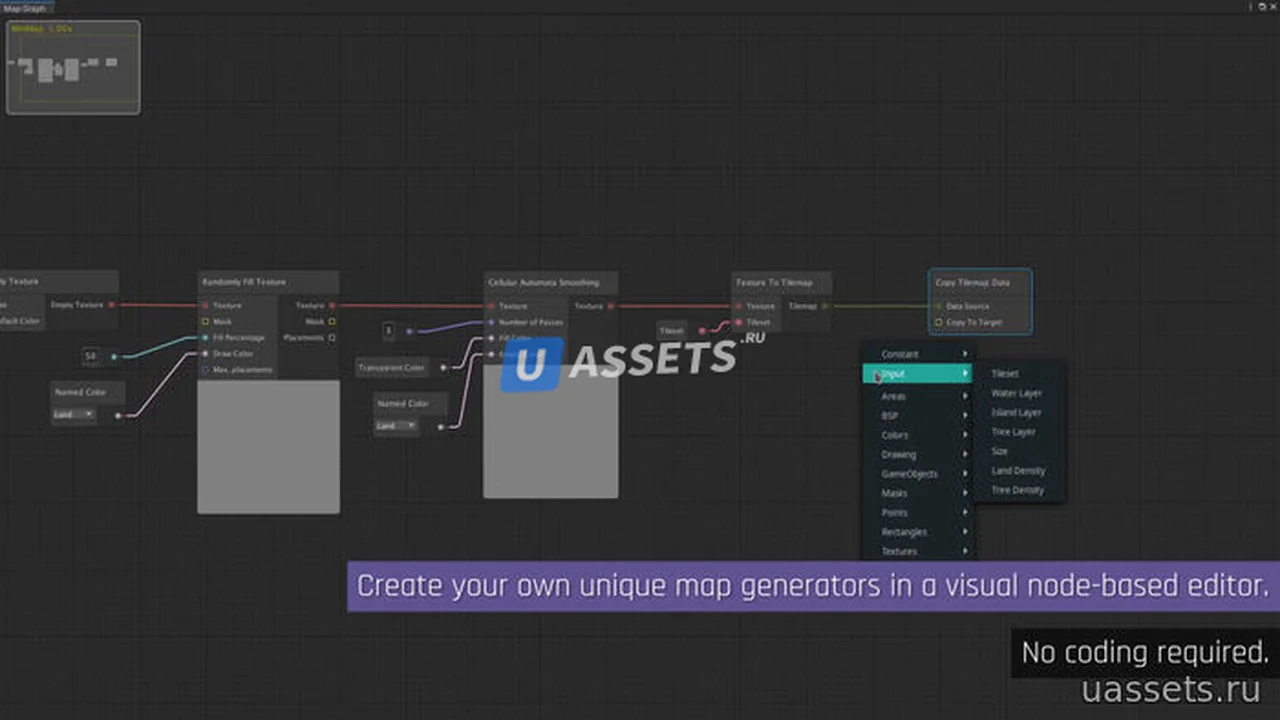Click Mask input port on Randomly Fill Texture

[x=205, y=322]
